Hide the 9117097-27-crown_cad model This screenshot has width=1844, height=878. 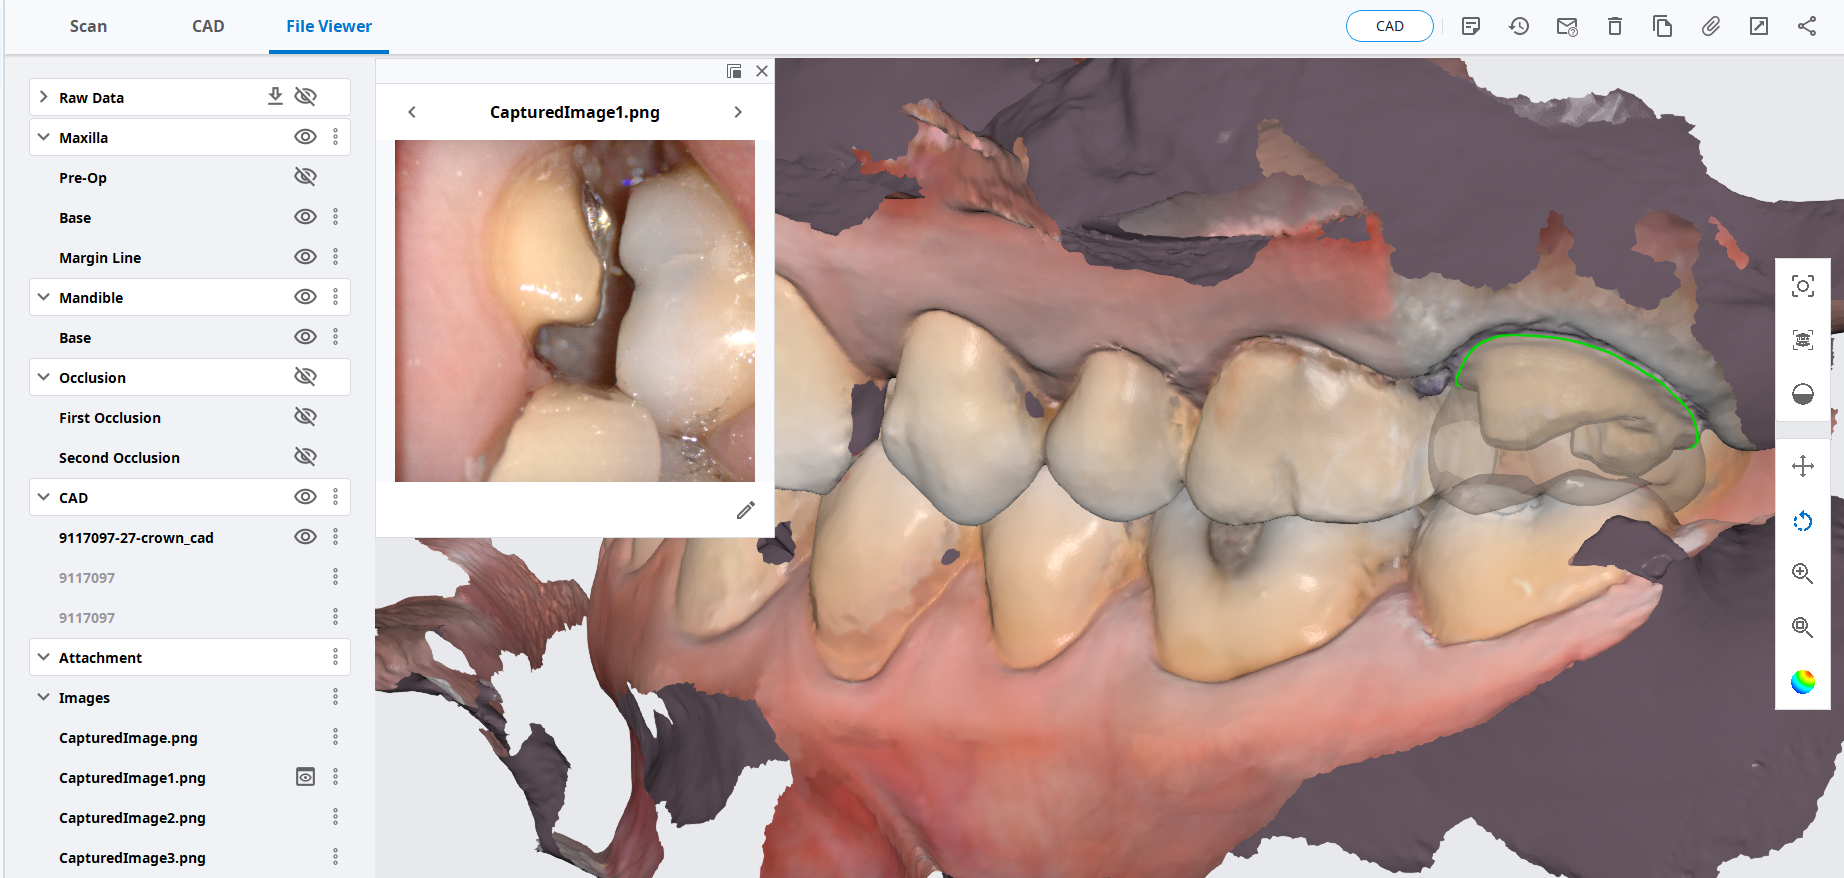[x=306, y=537]
